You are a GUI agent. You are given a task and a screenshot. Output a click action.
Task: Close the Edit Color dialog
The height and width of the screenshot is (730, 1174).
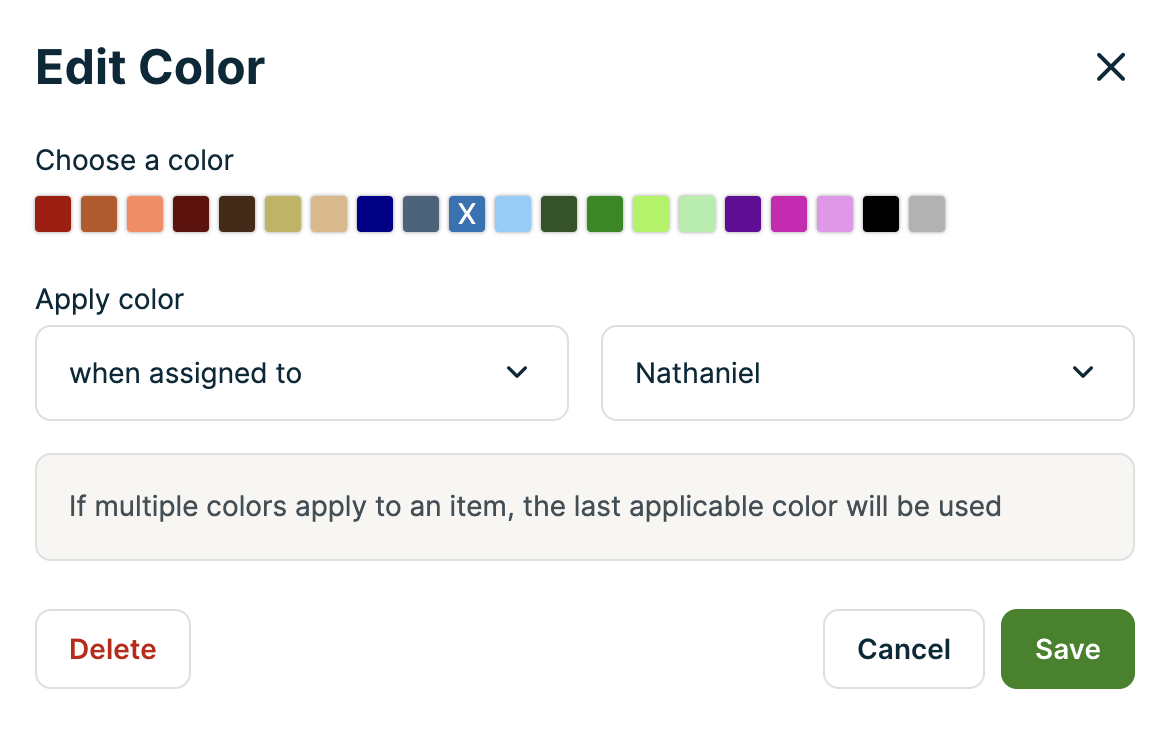[1110, 67]
